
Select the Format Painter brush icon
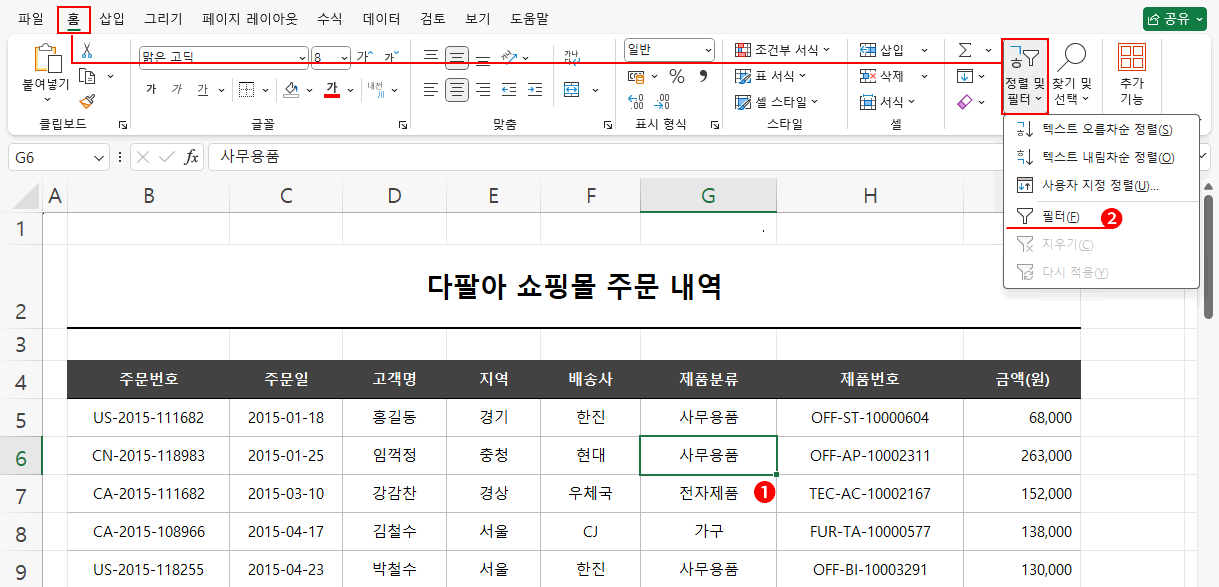(x=87, y=101)
